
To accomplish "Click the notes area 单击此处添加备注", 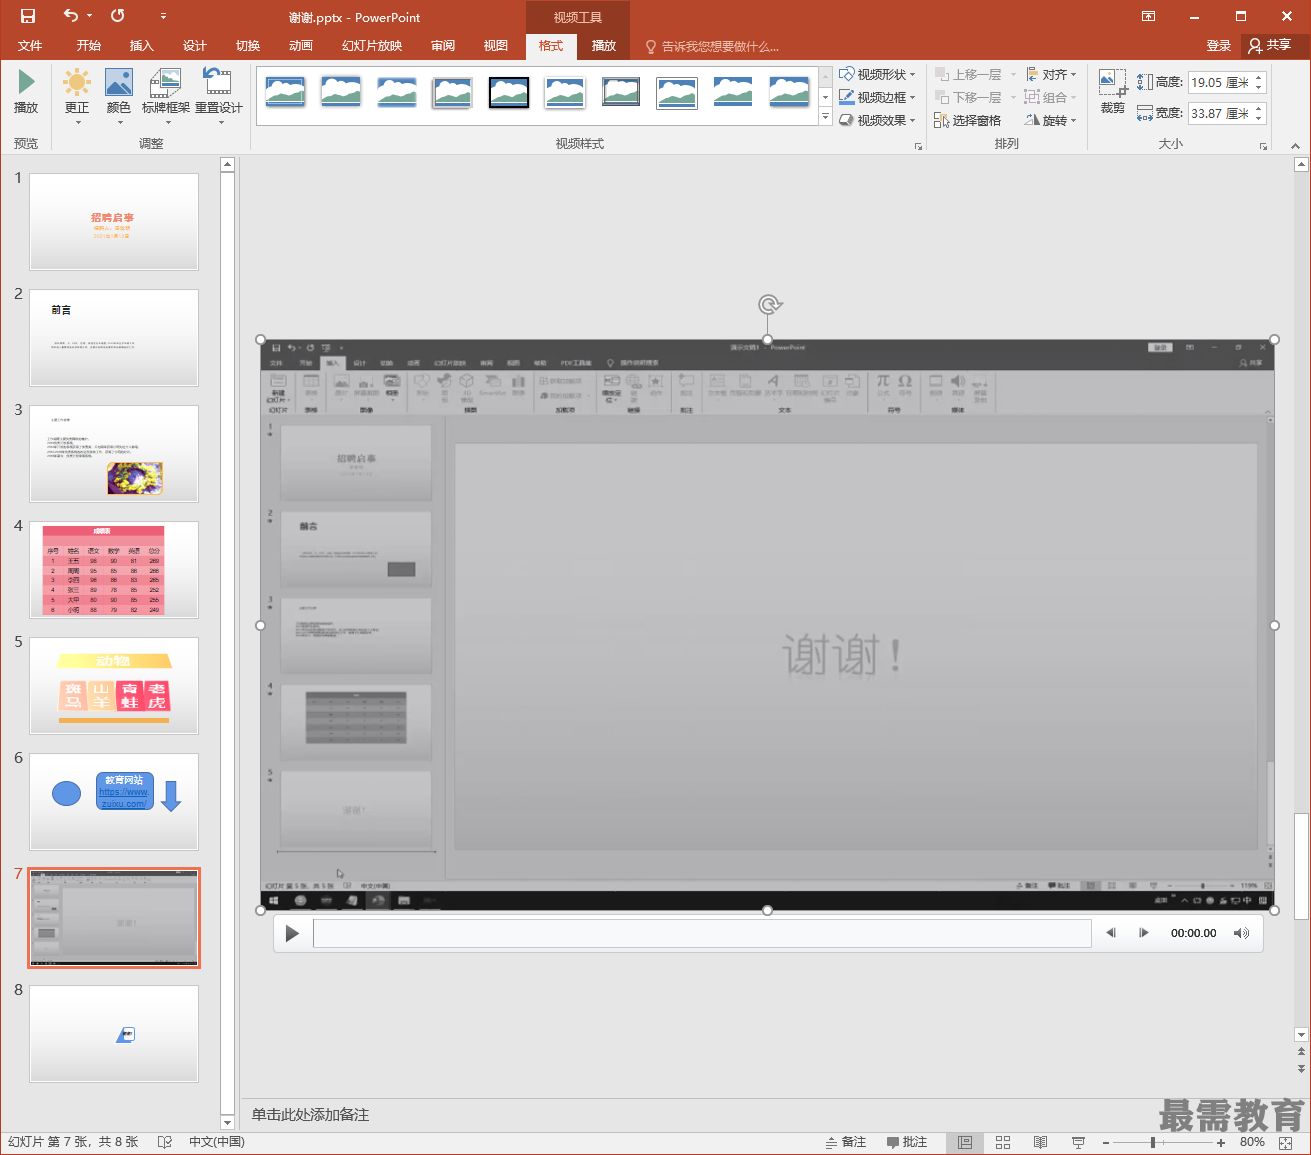I will point(310,1114).
